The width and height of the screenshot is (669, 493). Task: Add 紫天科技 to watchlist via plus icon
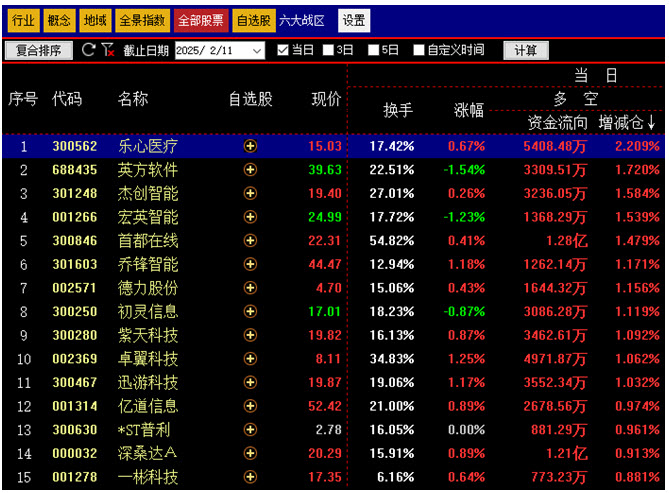tap(250, 335)
